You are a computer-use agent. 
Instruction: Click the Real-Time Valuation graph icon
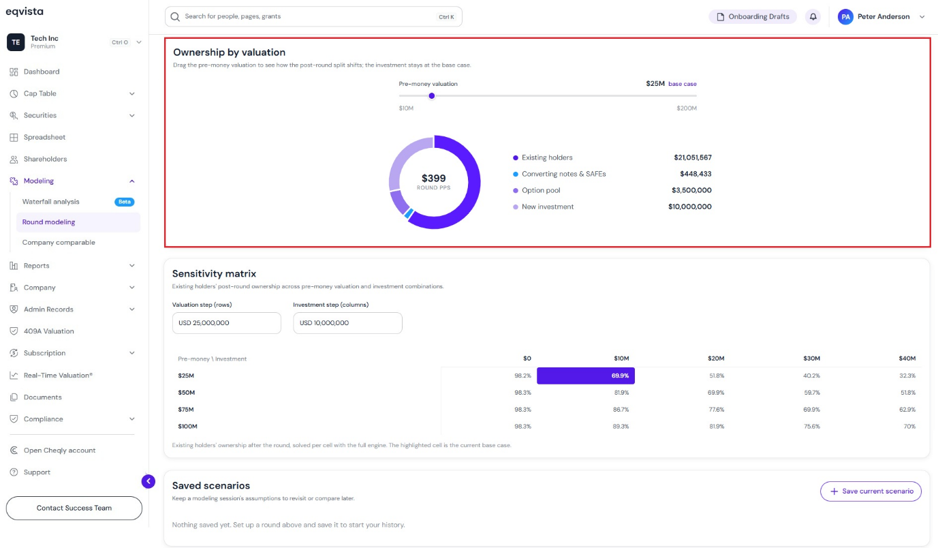[14, 375]
